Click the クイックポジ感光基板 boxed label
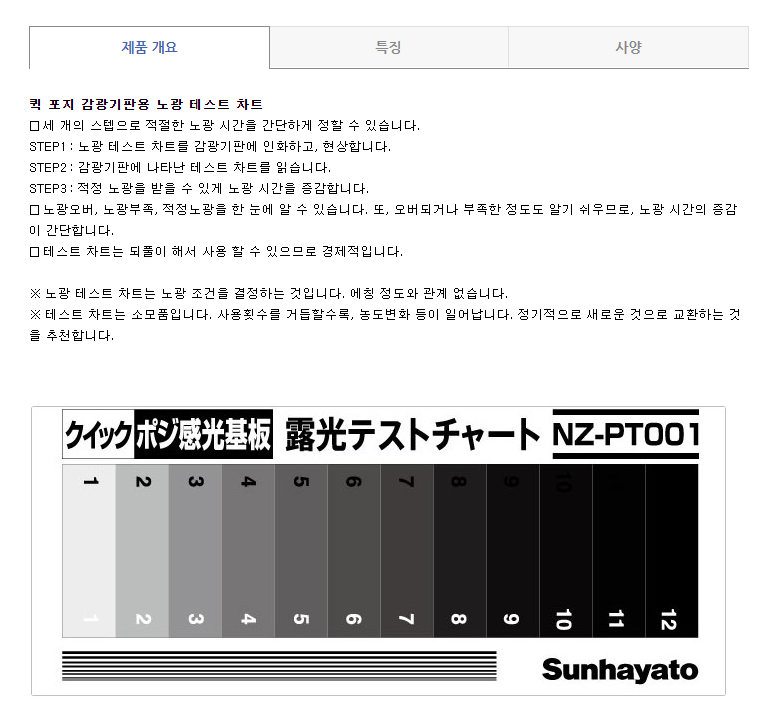The width and height of the screenshot is (783, 713). 168,436
